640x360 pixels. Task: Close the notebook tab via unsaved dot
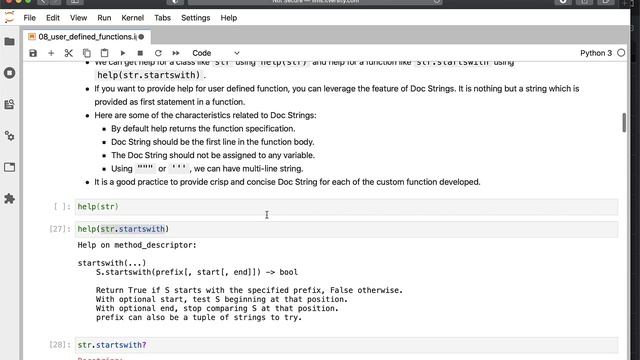click(x=141, y=37)
